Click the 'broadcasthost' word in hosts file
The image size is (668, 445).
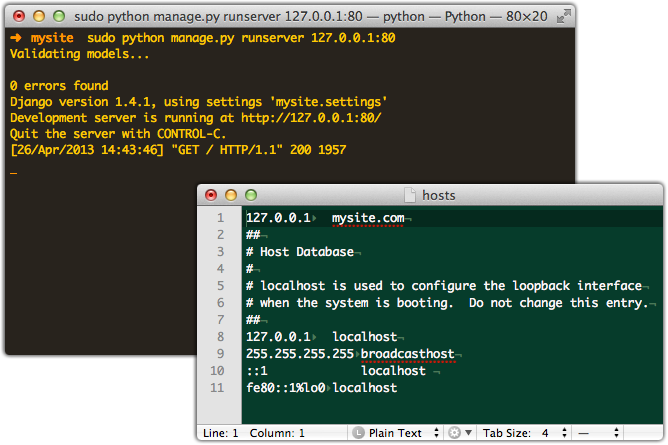tap(408, 354)
